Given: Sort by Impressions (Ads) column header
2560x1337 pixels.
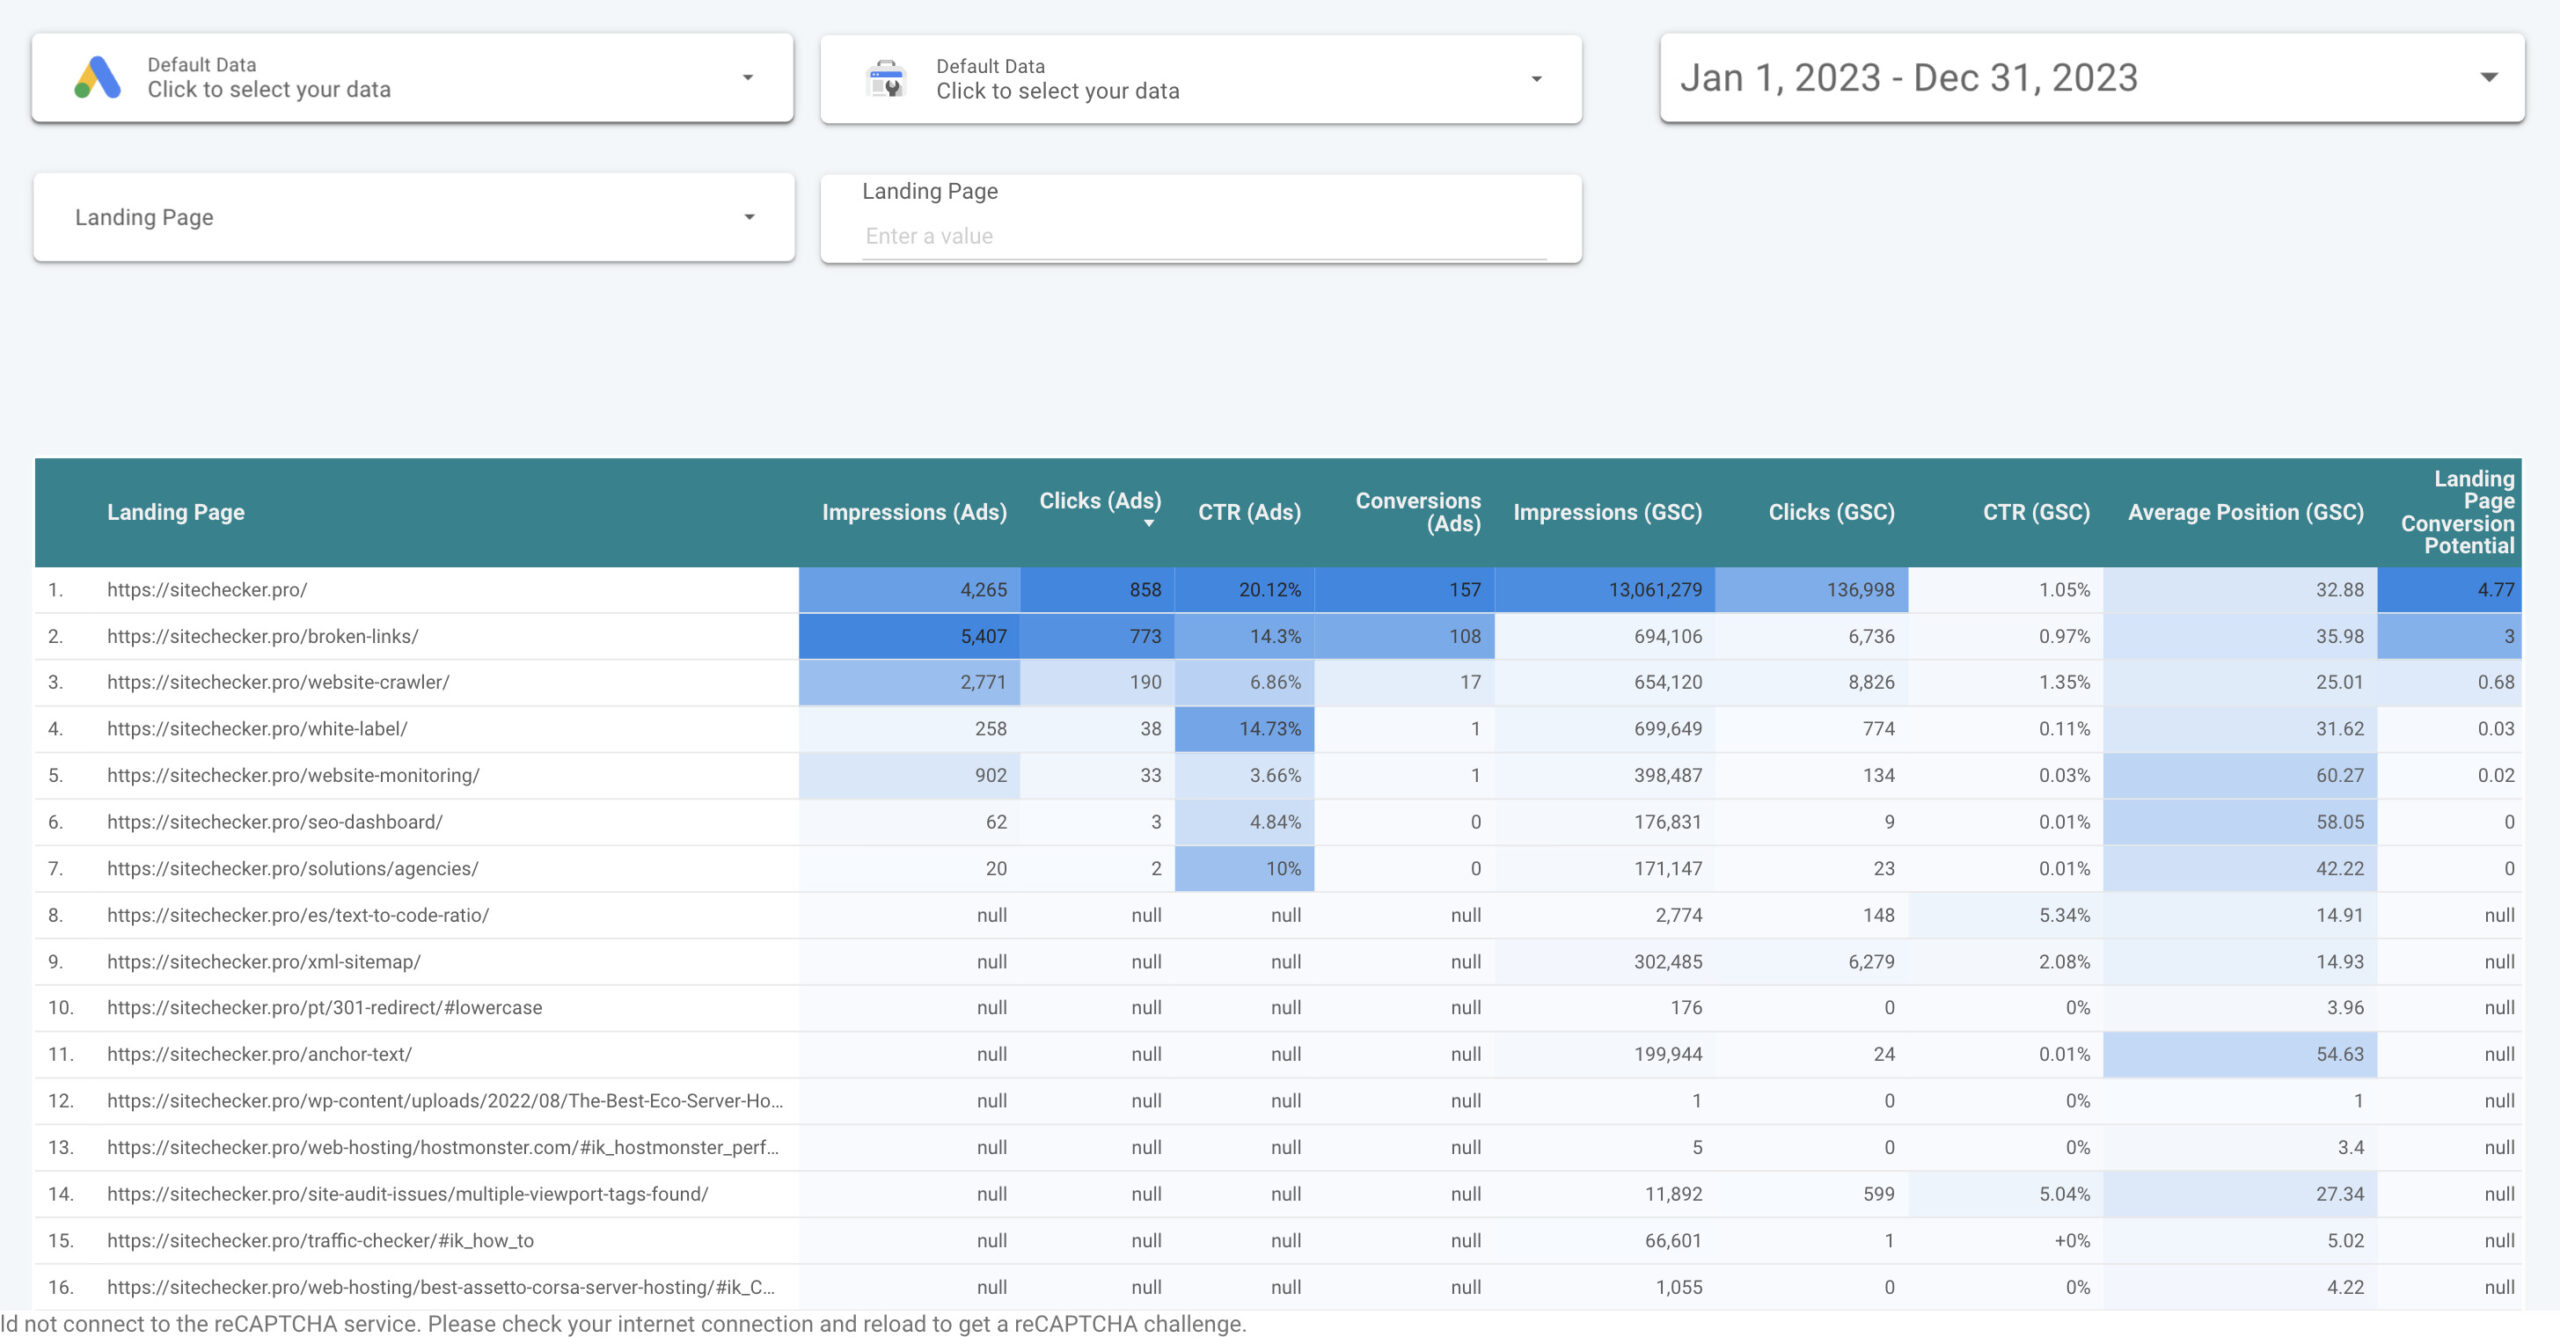Looking at the screenshot, I should (x=914, y=512).
